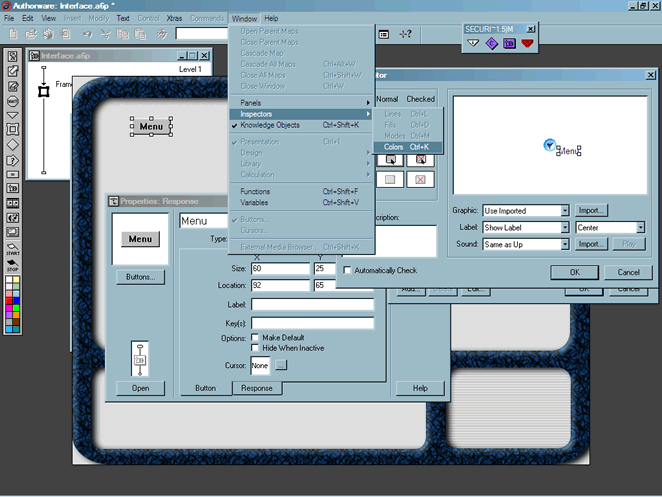Click the Help button in Properties dialog

point(420,388)
